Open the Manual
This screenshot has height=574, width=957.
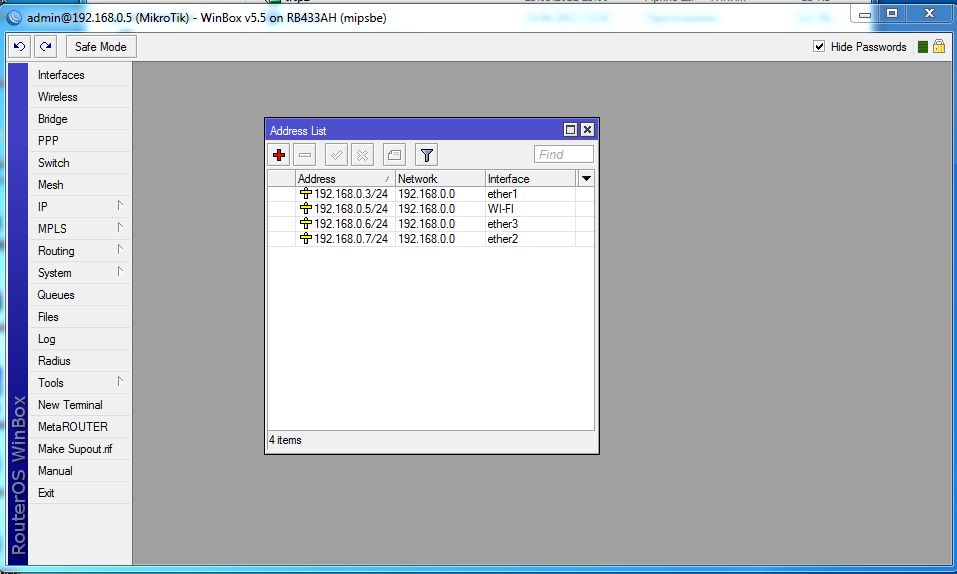click(x=80, y=470)
